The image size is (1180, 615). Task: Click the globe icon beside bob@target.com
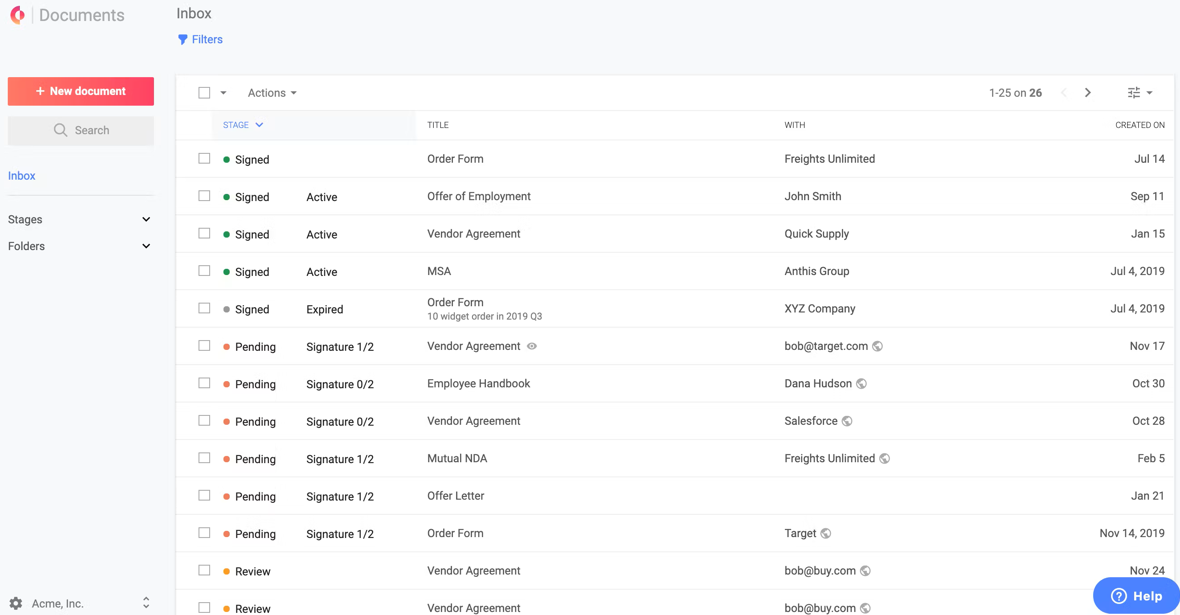click(877, 346)
